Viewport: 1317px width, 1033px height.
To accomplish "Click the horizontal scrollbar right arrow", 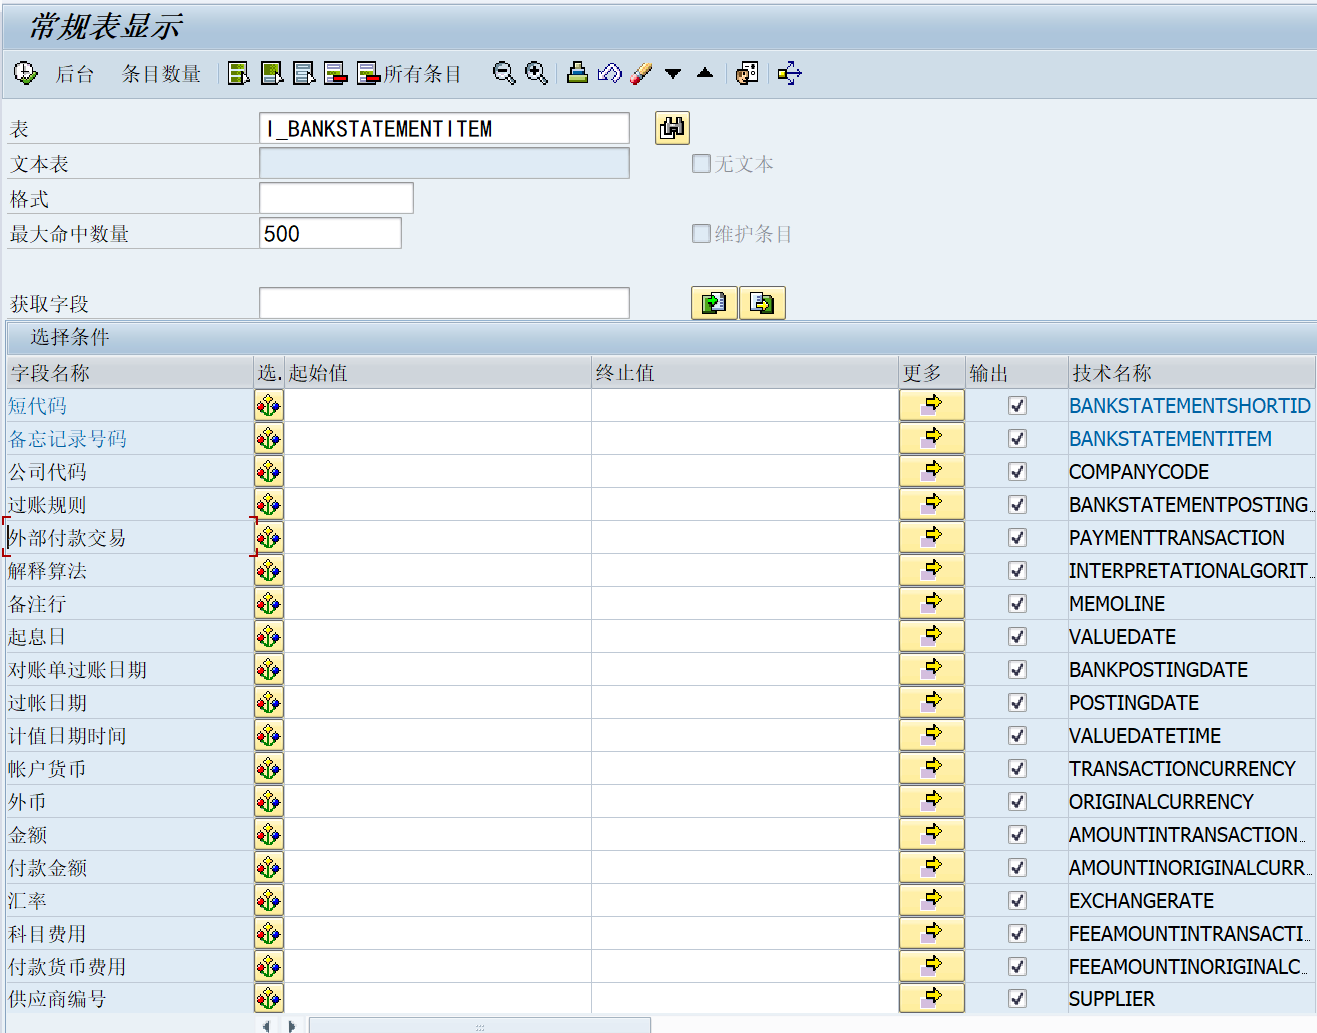I will [x=291, y=1026].
